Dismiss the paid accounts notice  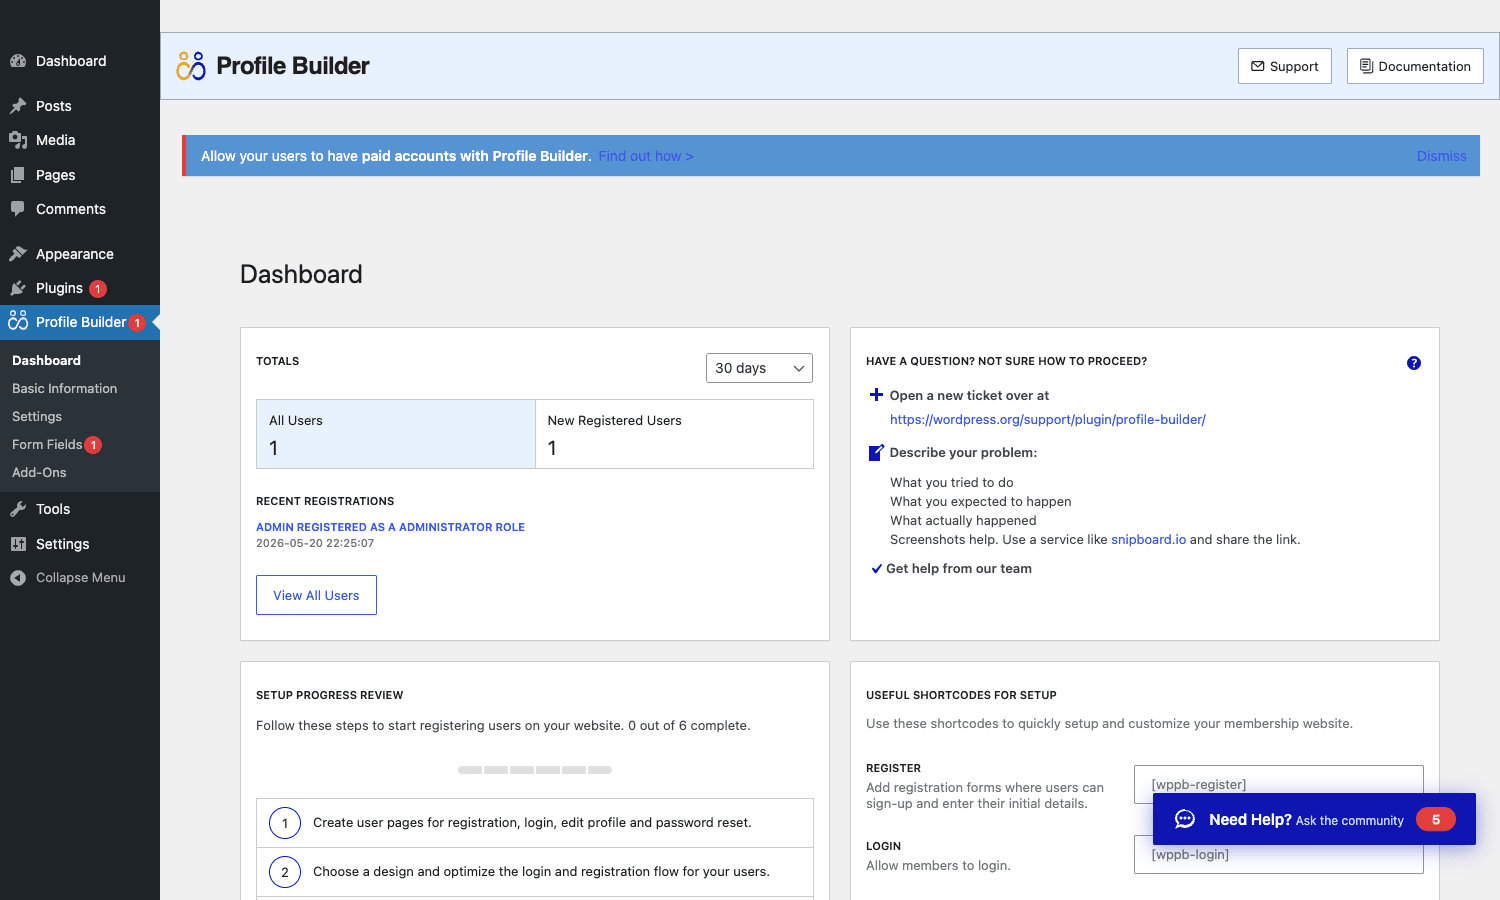[x=1441, y=156]
